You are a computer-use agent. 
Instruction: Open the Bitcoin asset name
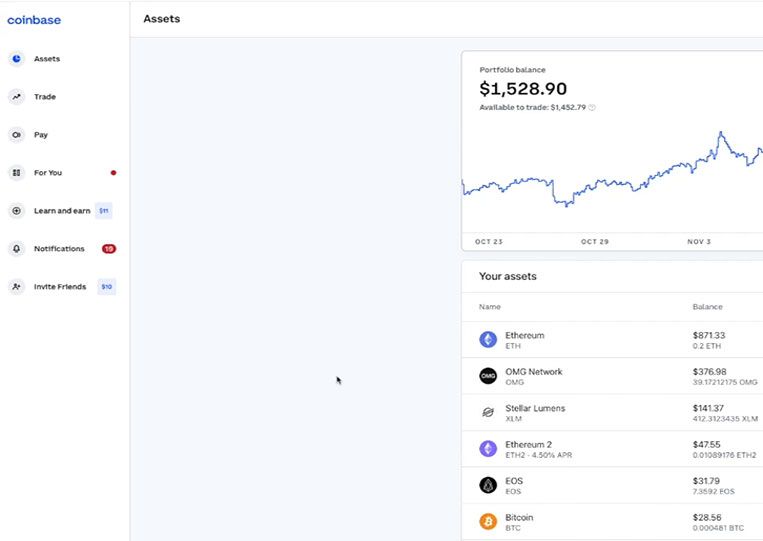[519, 518]
